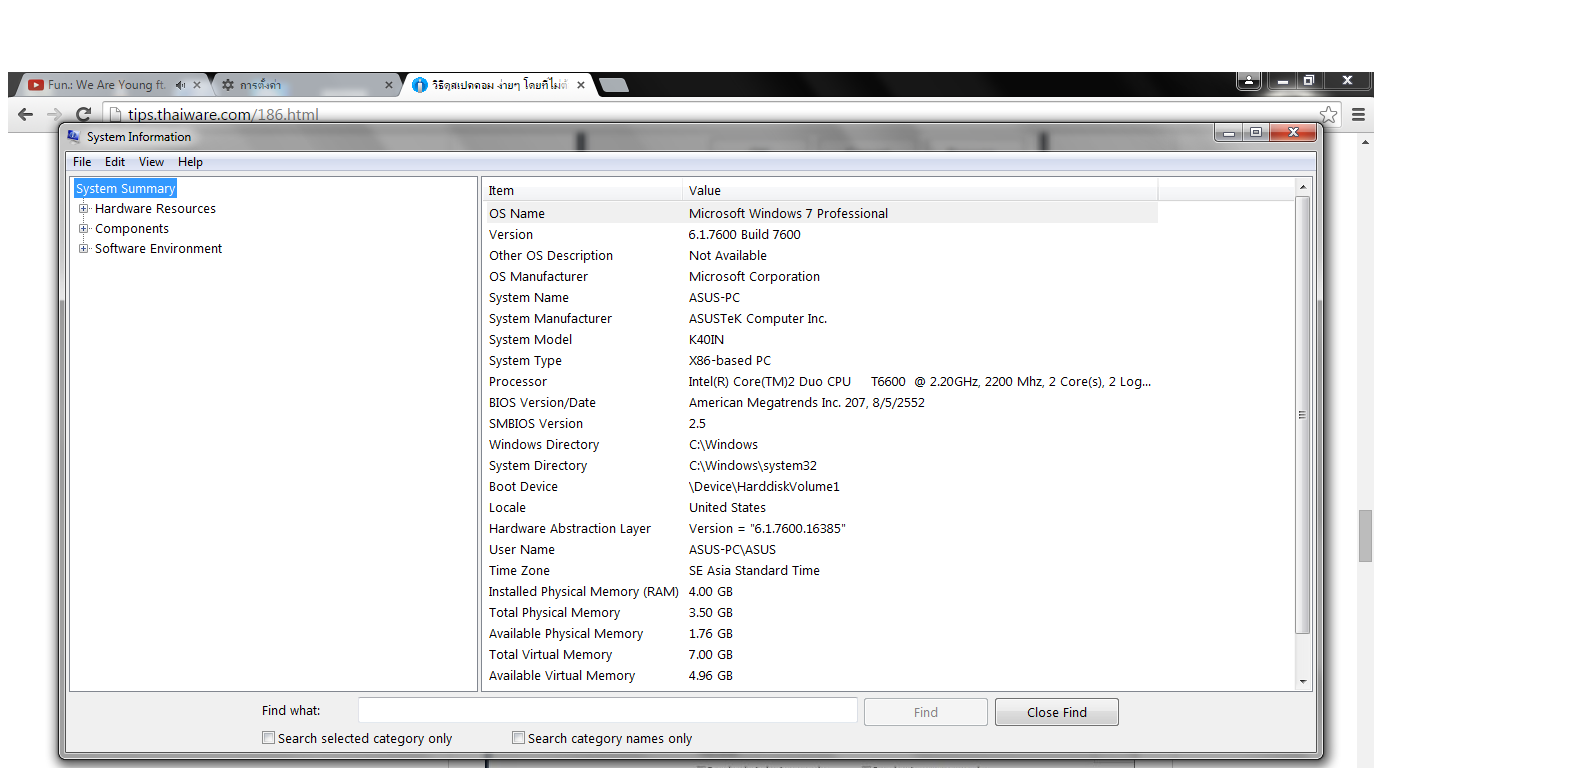Click the browser address bar URL
1594x768 pixels.
(223, 115)
